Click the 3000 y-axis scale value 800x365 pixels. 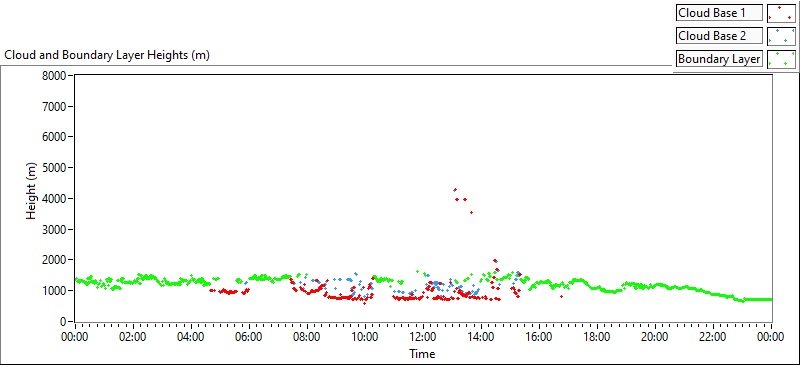click(54, 230)
